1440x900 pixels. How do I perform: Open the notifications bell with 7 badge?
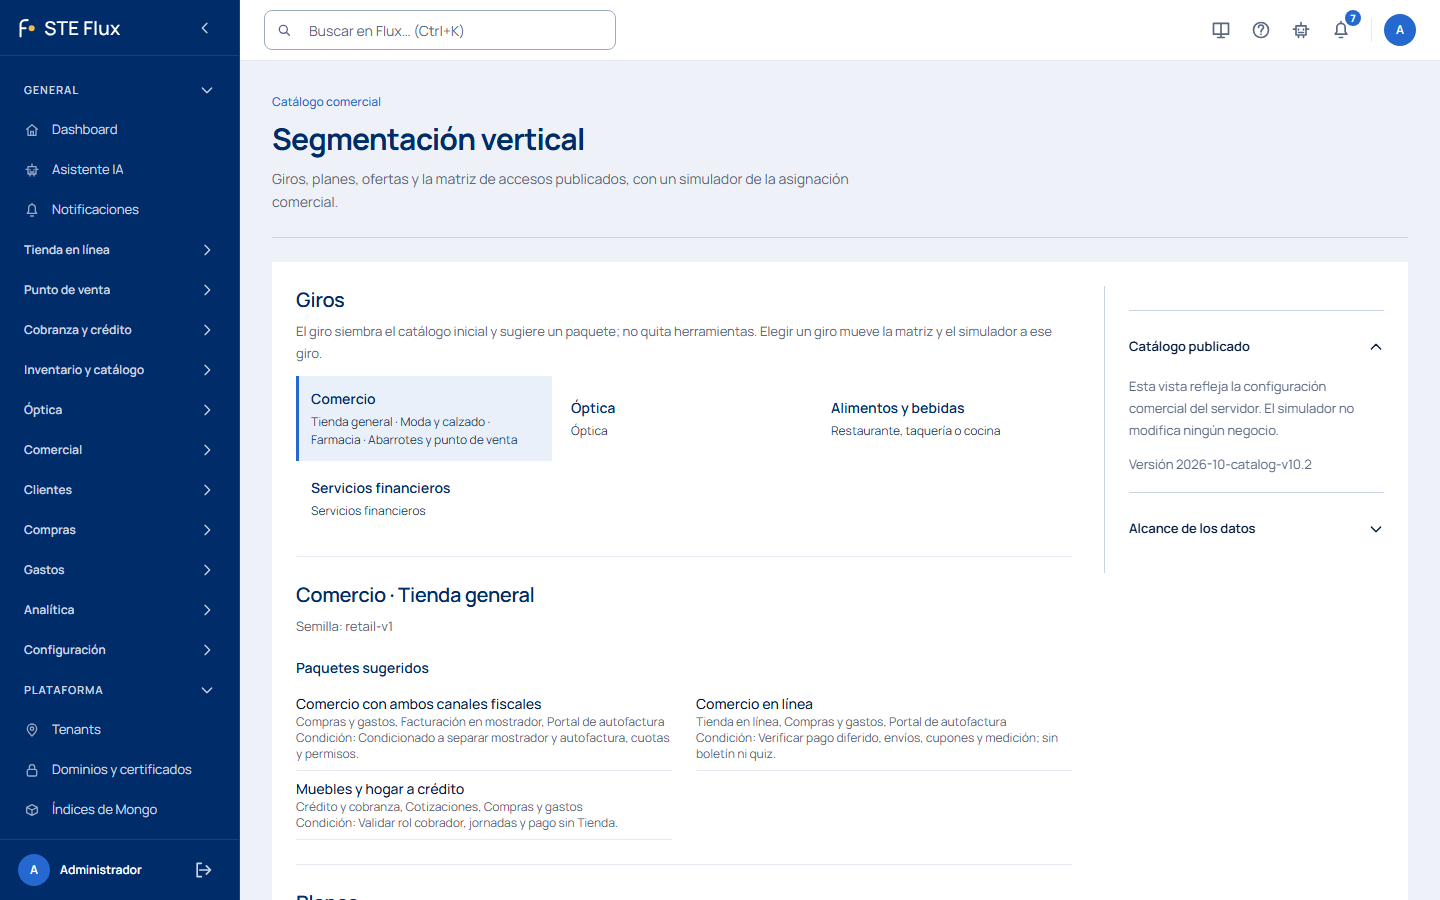click(1341, 30)
